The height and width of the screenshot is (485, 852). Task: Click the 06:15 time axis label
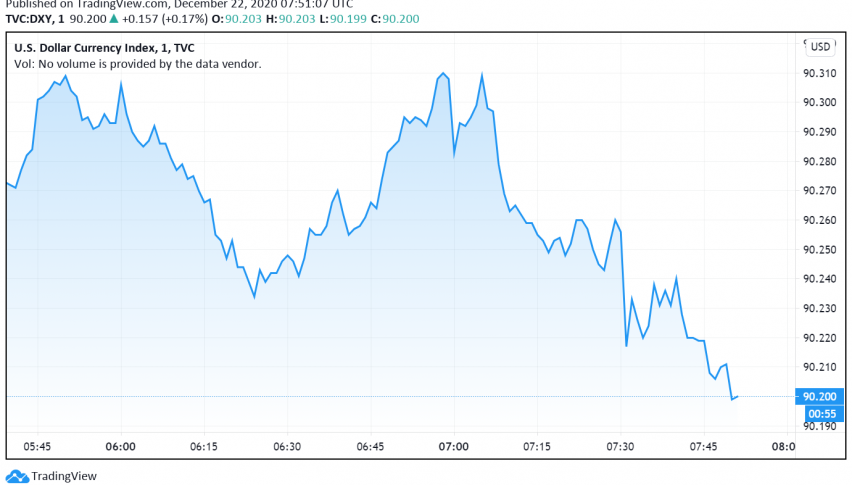point(204,446)
